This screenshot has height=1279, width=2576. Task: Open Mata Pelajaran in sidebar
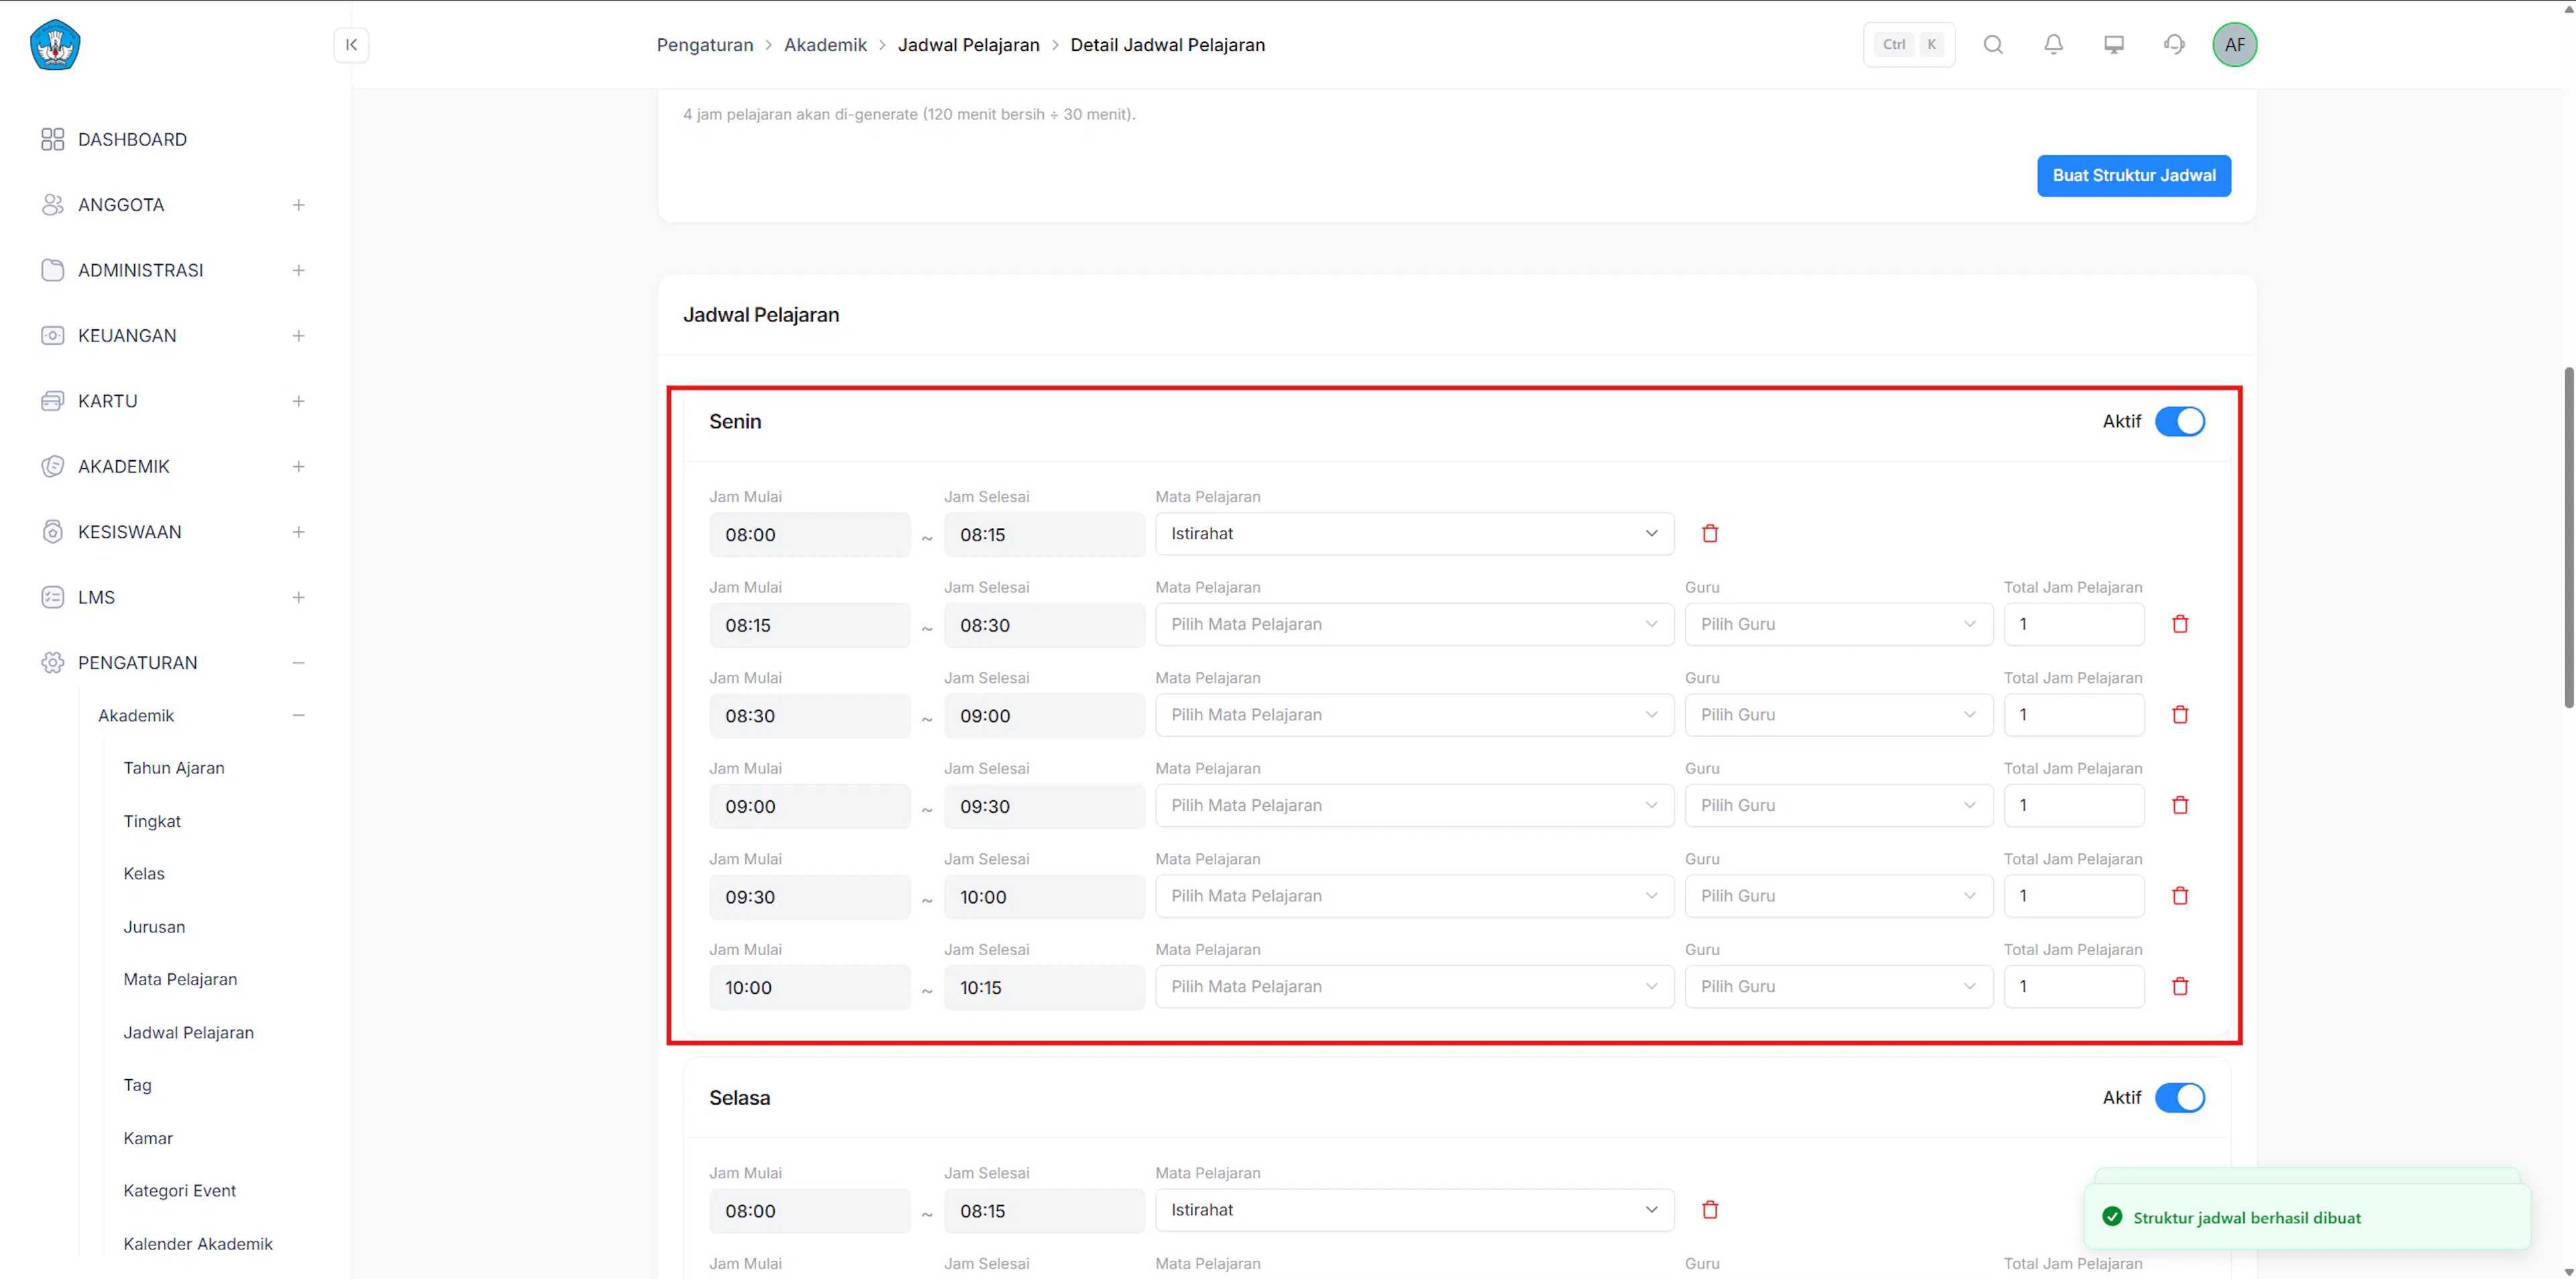[x=180, y=979]
